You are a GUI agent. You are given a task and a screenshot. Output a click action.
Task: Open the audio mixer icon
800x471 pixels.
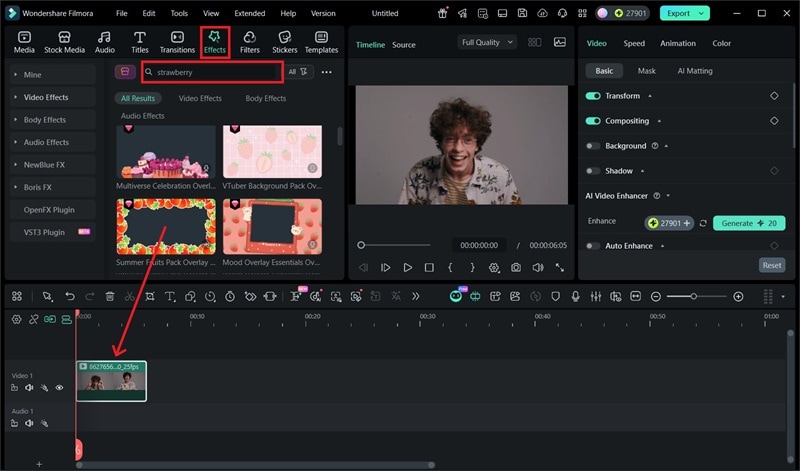click(595, 296)
